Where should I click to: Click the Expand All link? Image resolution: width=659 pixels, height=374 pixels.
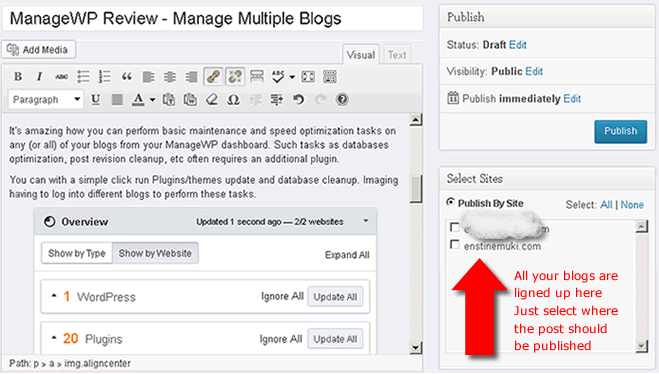pyautogui.click(x=347, y=255)
